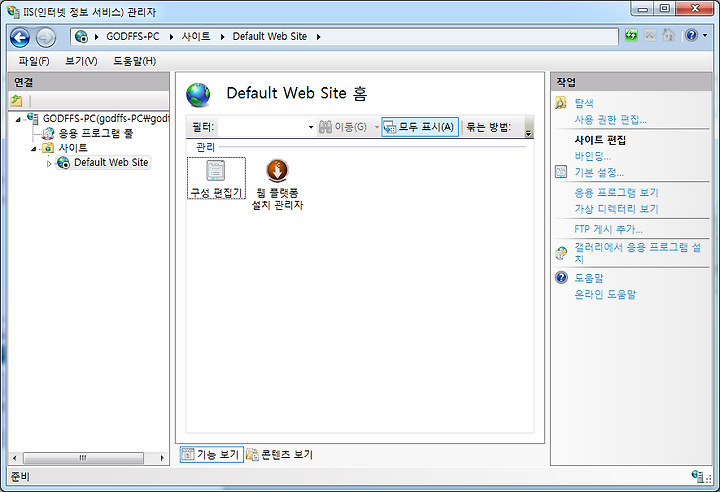Image resolution: width=720 pixels, height=492 pixels.
Task: Click the tree horizontal scrollbar thumb
Action: tap(83, 458)
